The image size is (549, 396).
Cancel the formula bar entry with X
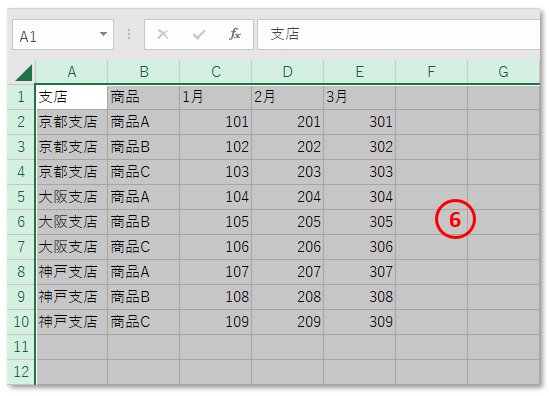pyautogui.click(x=163, y=34)
